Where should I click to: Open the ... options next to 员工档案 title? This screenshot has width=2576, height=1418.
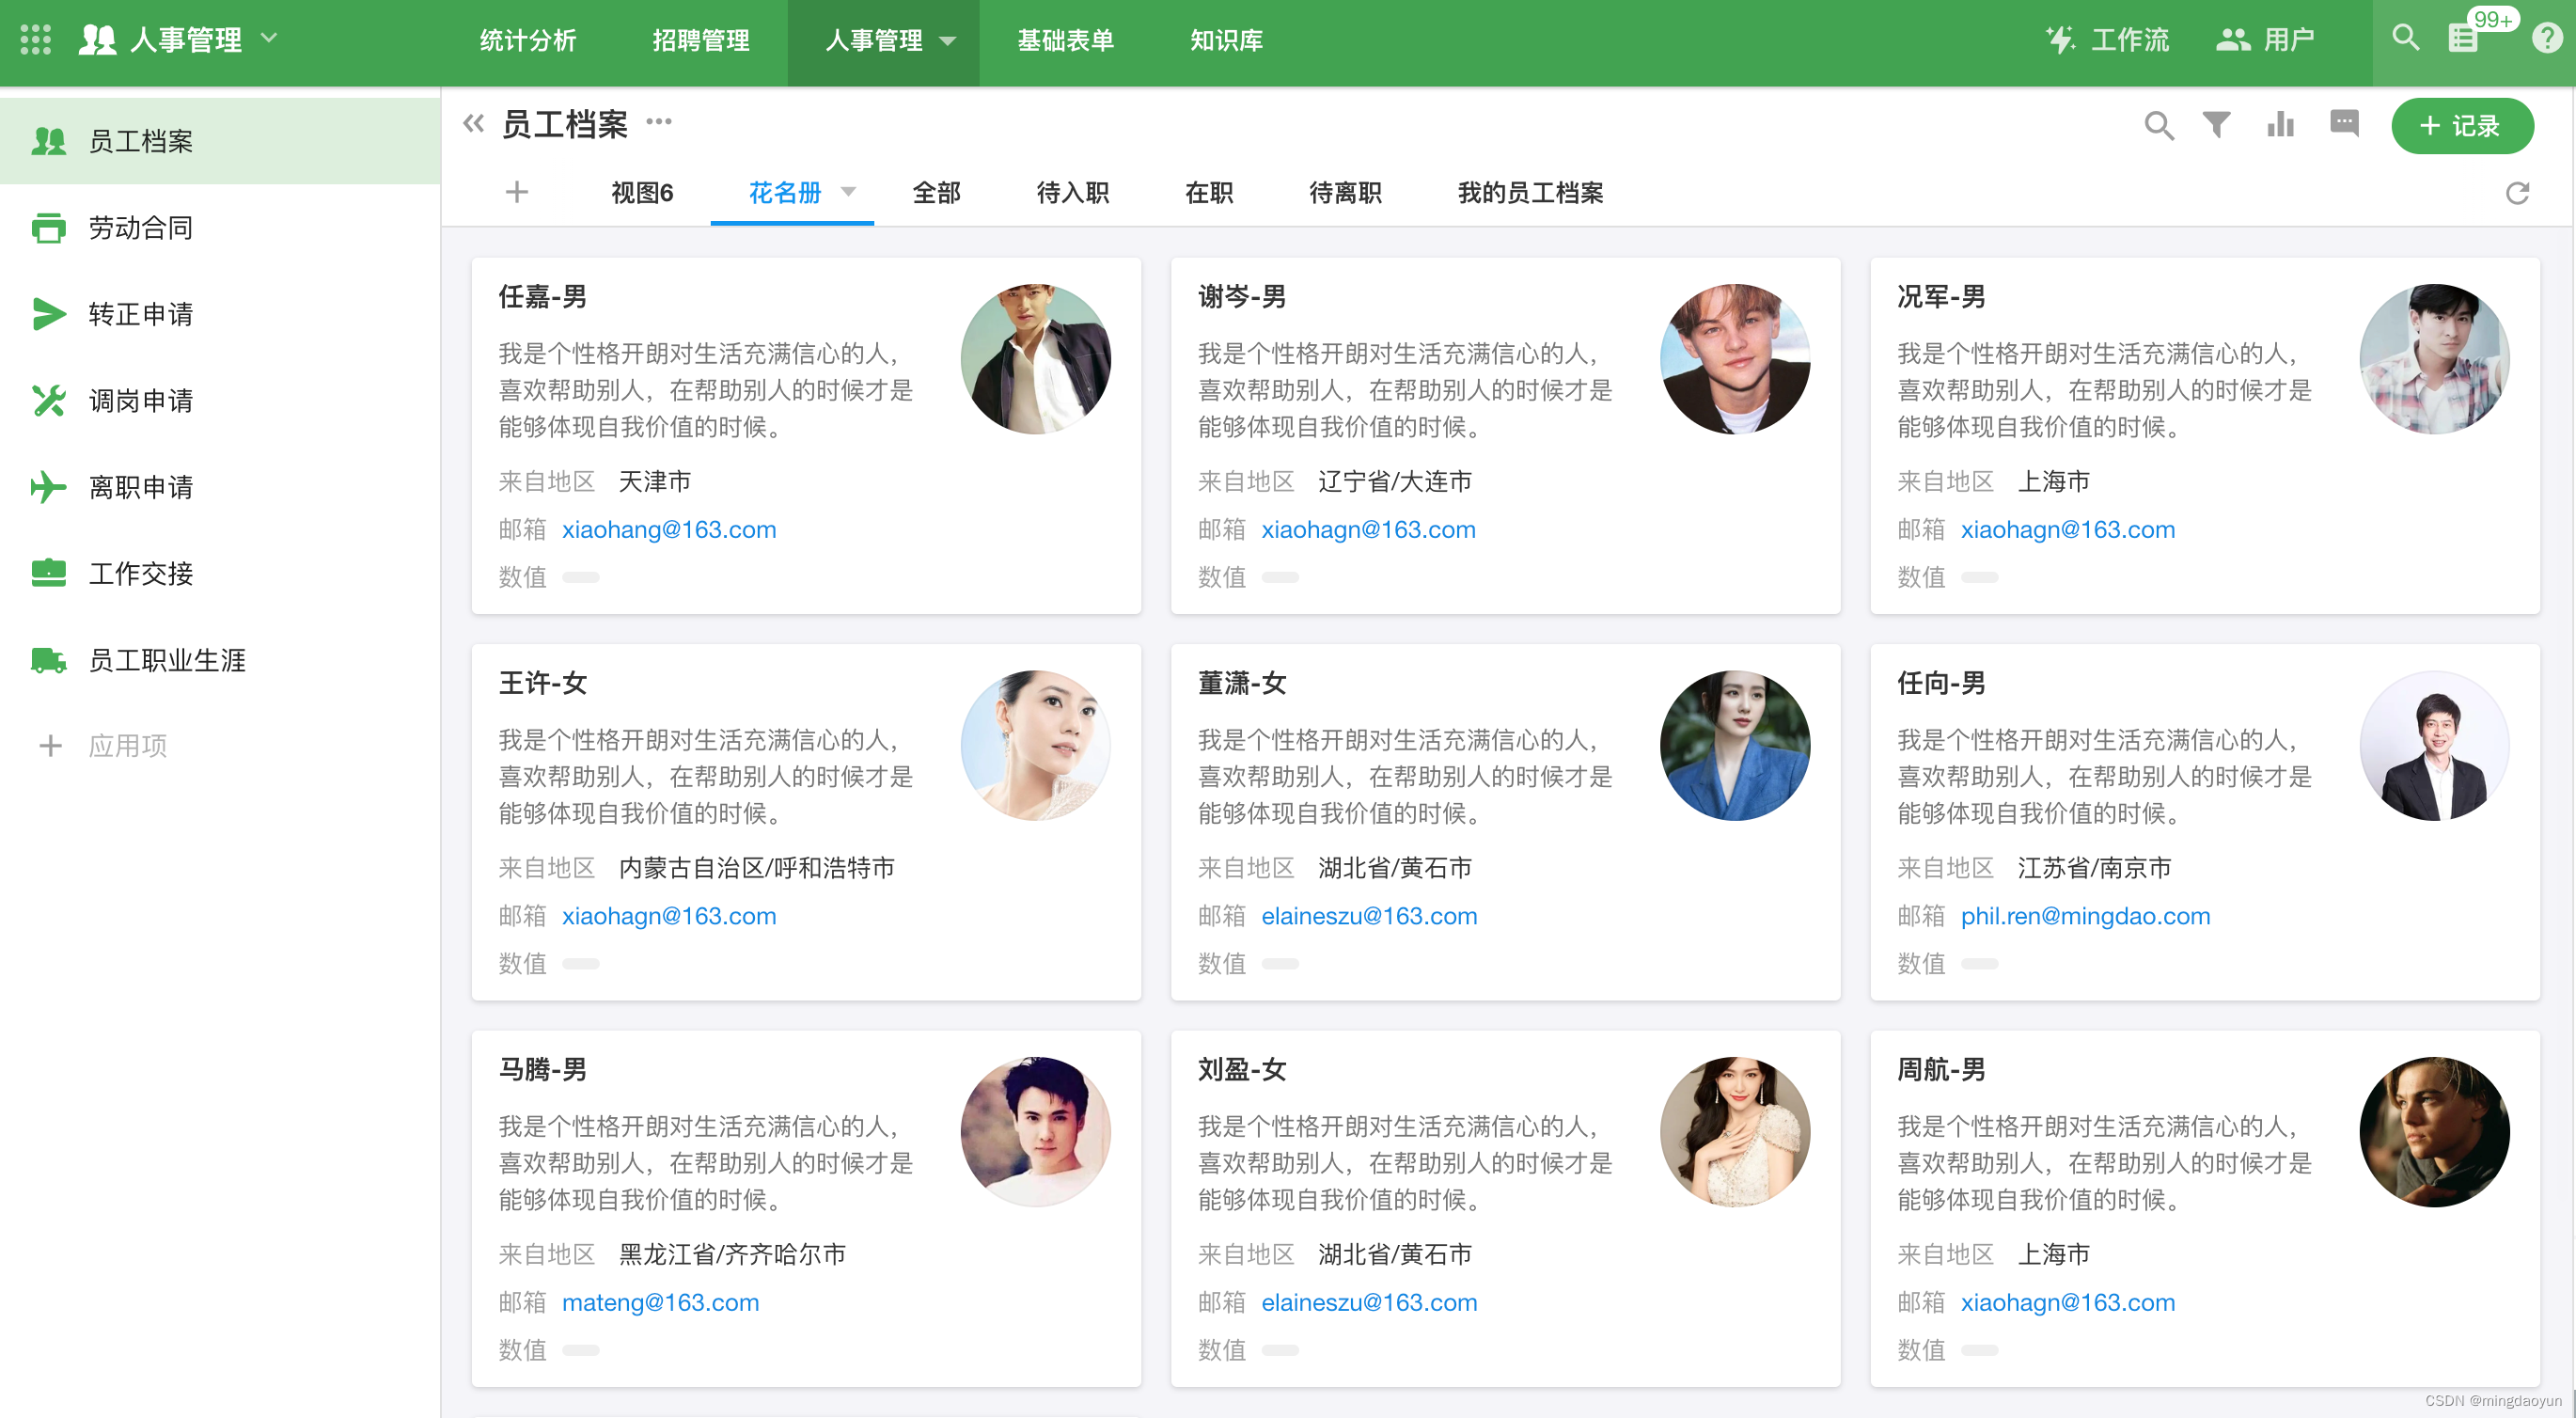659,124
